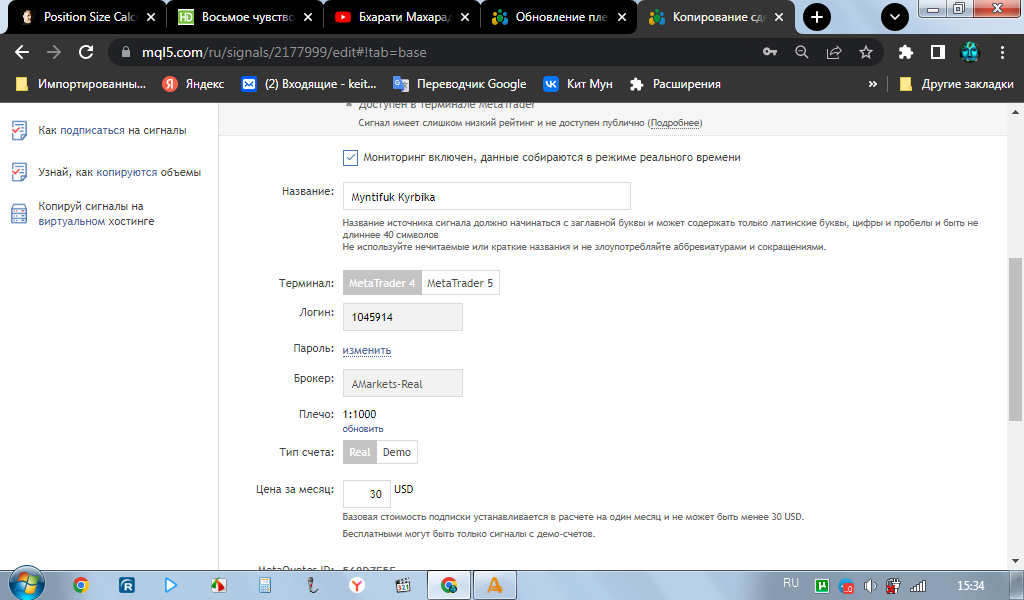
Task: Share this page via share icon
Action: (x=834, y=52)
